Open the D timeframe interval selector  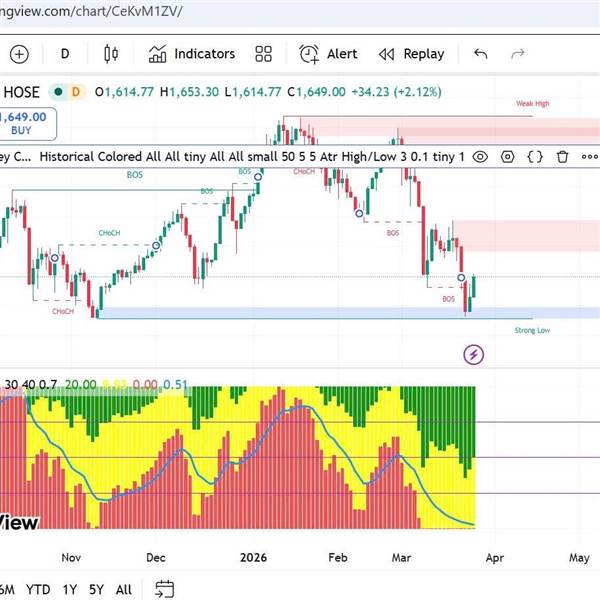[65, 54]
